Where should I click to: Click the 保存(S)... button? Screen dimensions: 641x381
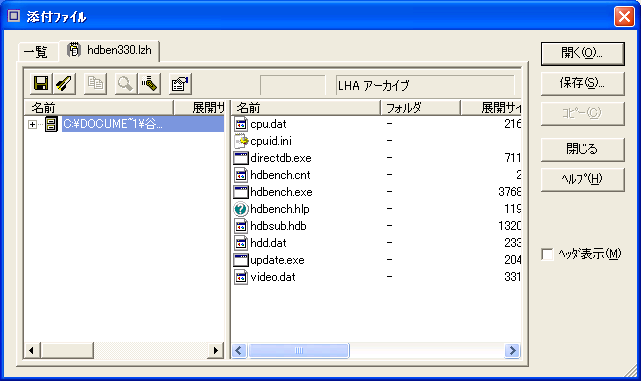[x=583, y=83]
